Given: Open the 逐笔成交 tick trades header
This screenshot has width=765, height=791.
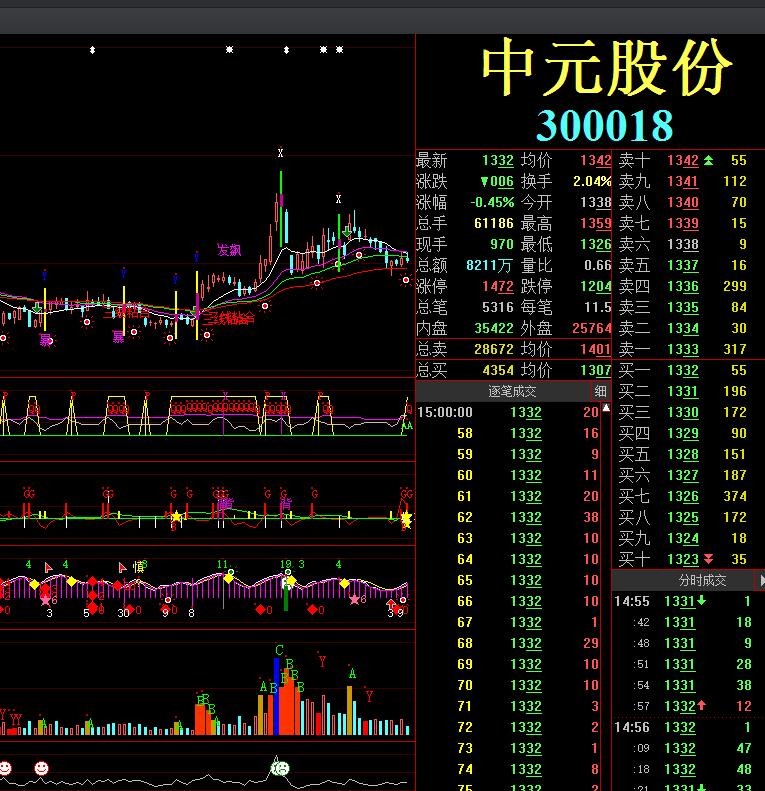Looking at the screenshot, I should click(512, 391).
